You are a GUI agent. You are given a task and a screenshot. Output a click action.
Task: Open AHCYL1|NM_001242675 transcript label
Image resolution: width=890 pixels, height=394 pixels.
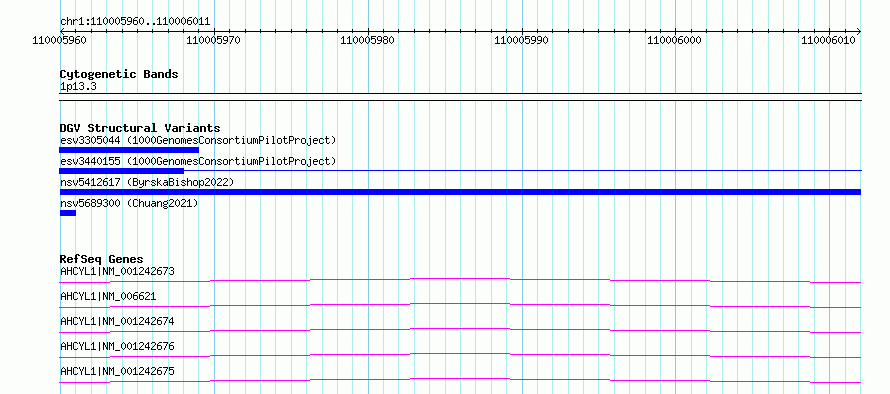coord(117,371)
